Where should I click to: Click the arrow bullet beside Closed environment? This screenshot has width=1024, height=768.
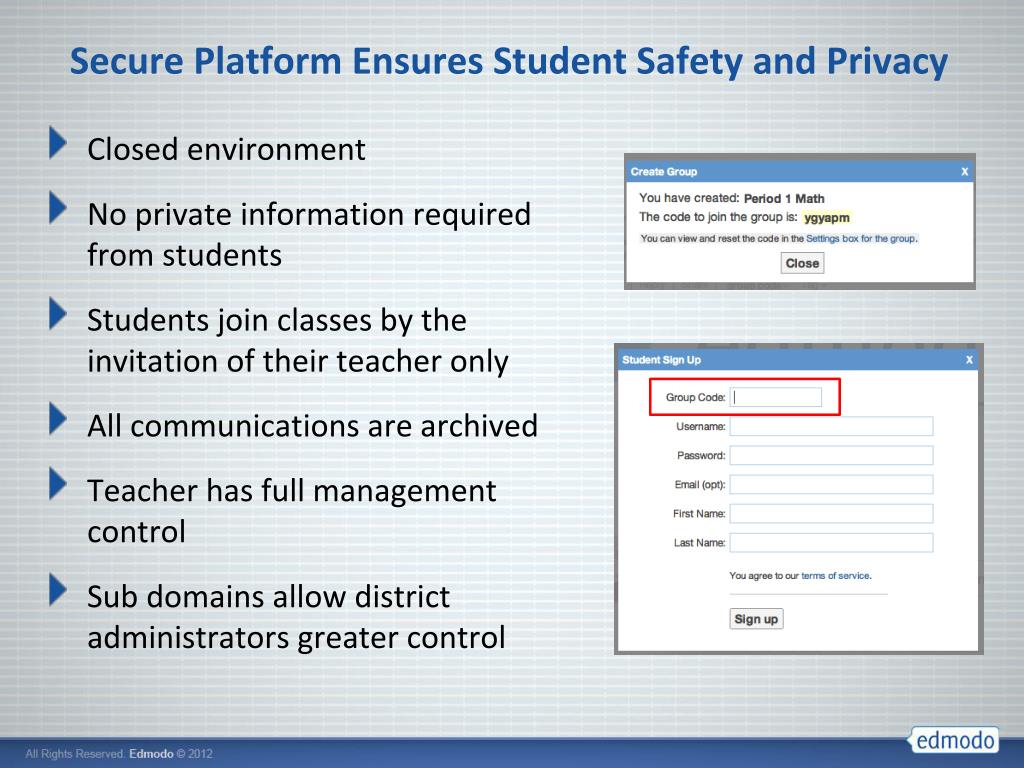[58, 142]
